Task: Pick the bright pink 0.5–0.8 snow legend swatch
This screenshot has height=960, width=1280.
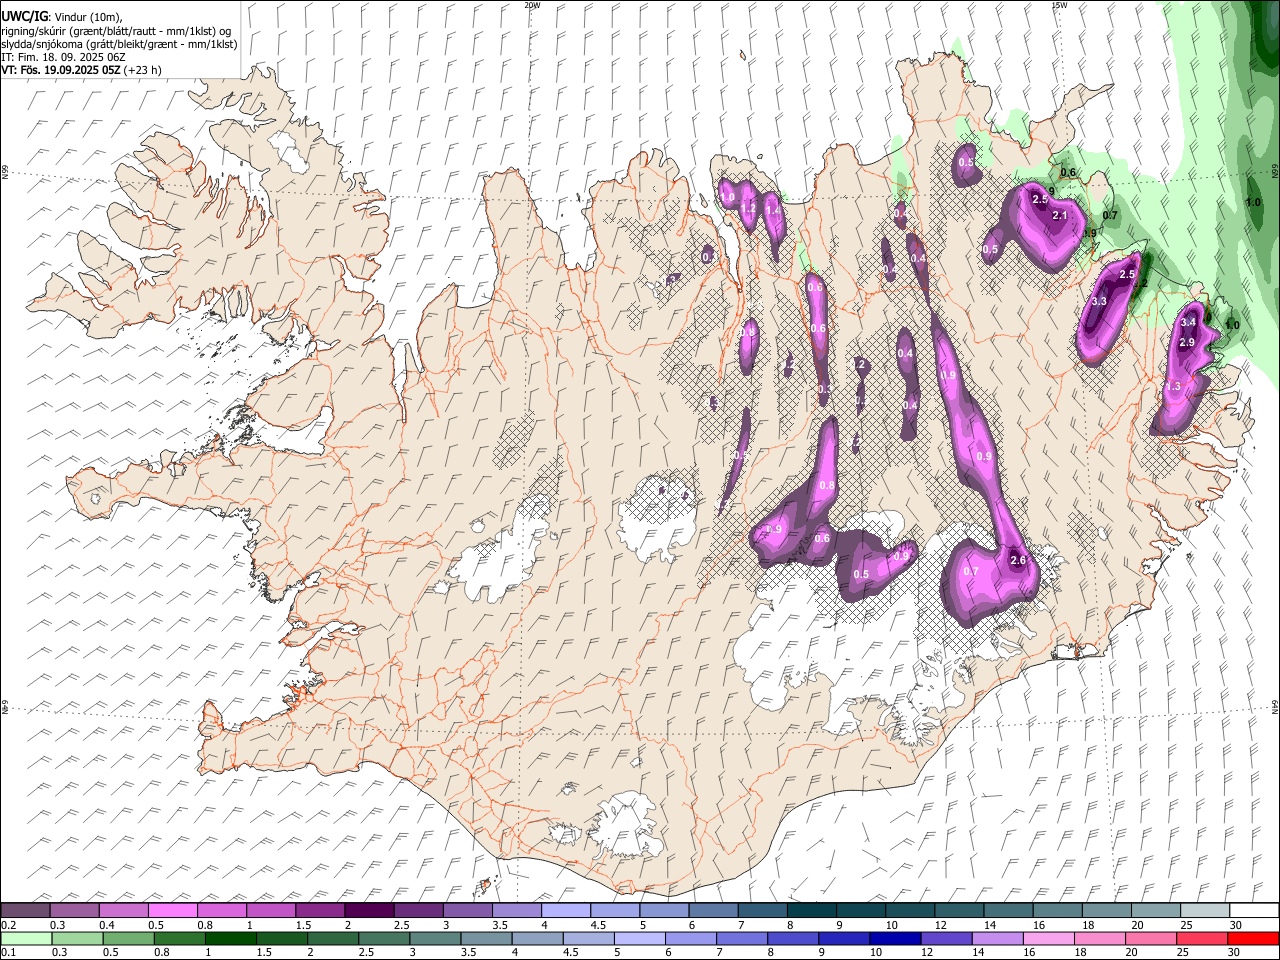Action: [173, 911]
